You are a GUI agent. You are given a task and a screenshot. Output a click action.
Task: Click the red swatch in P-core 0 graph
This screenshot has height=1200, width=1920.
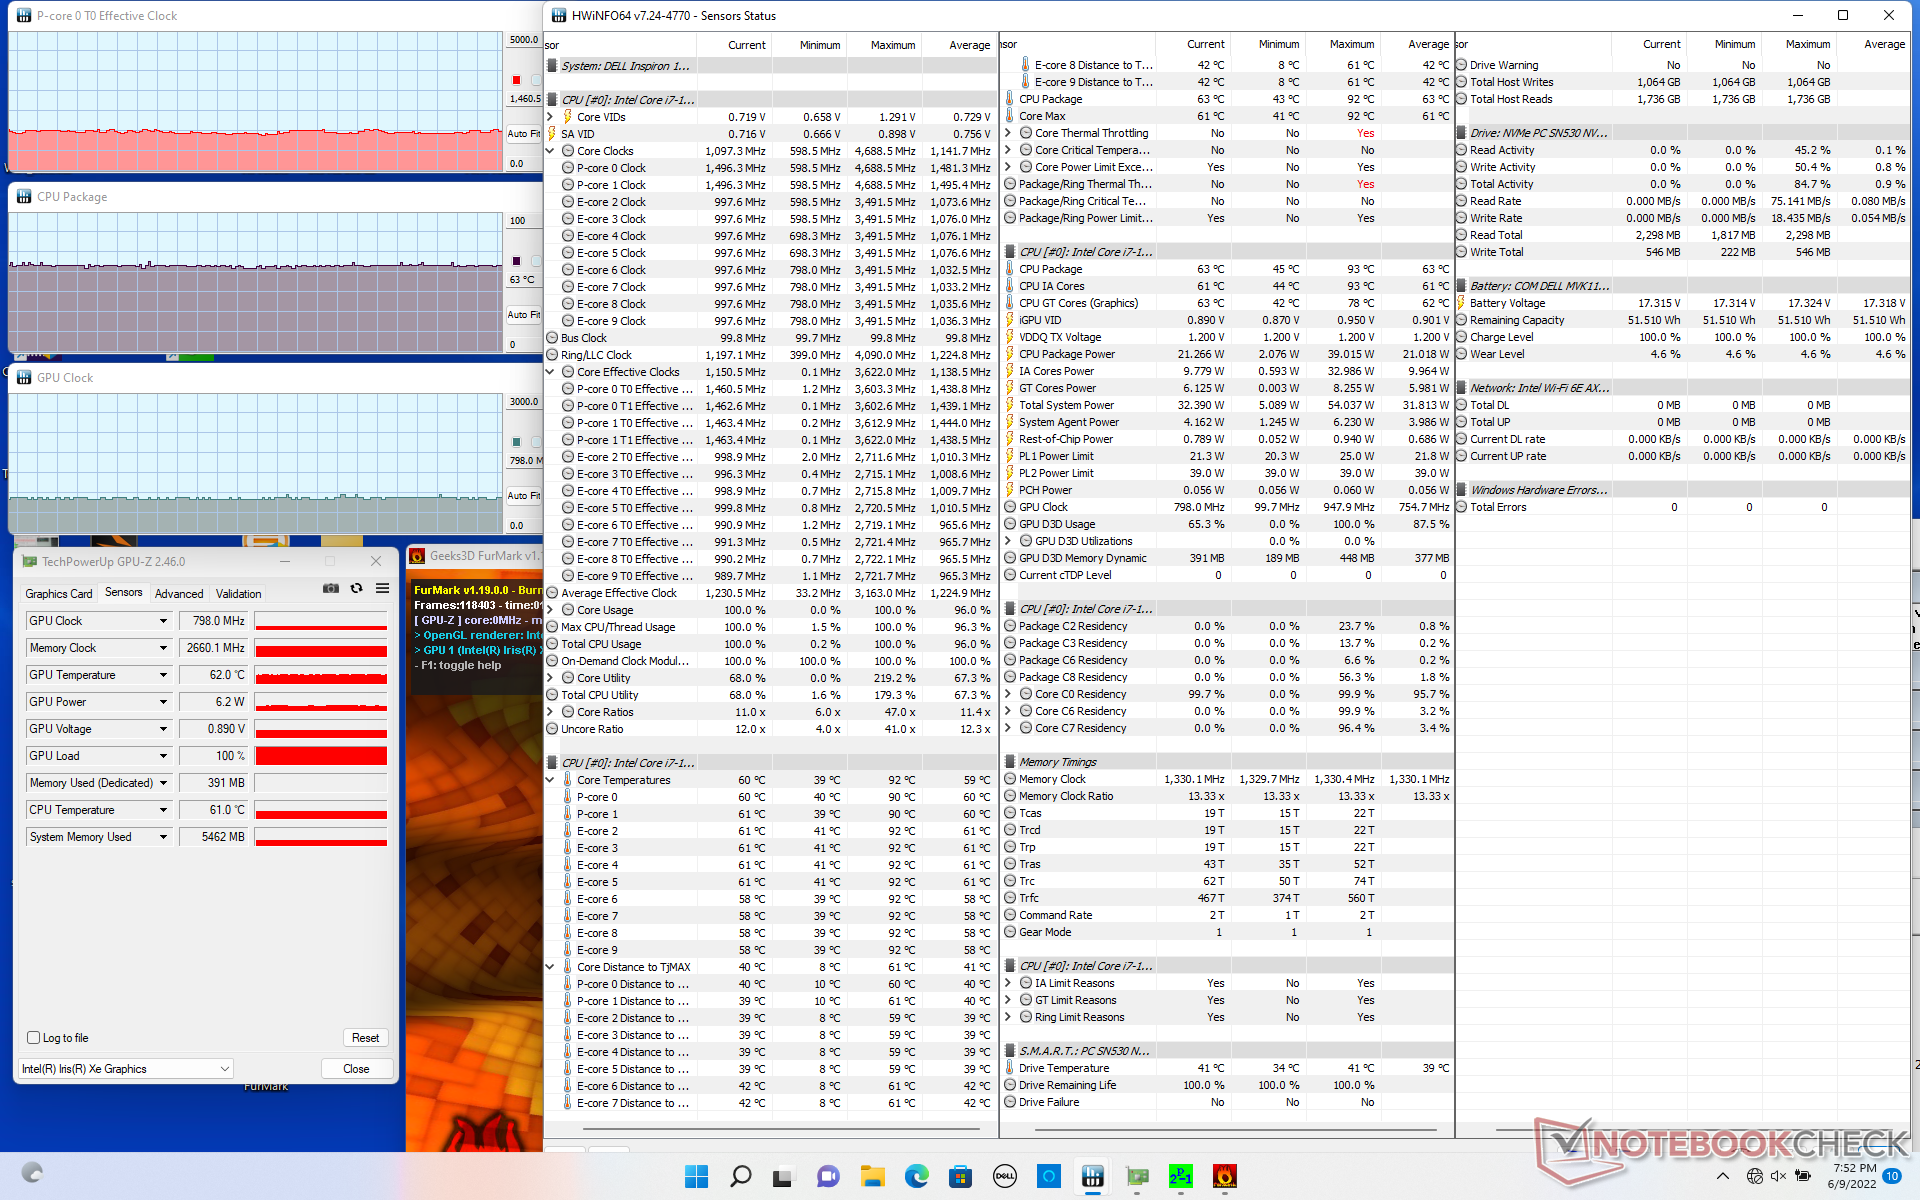click(516, 80)
